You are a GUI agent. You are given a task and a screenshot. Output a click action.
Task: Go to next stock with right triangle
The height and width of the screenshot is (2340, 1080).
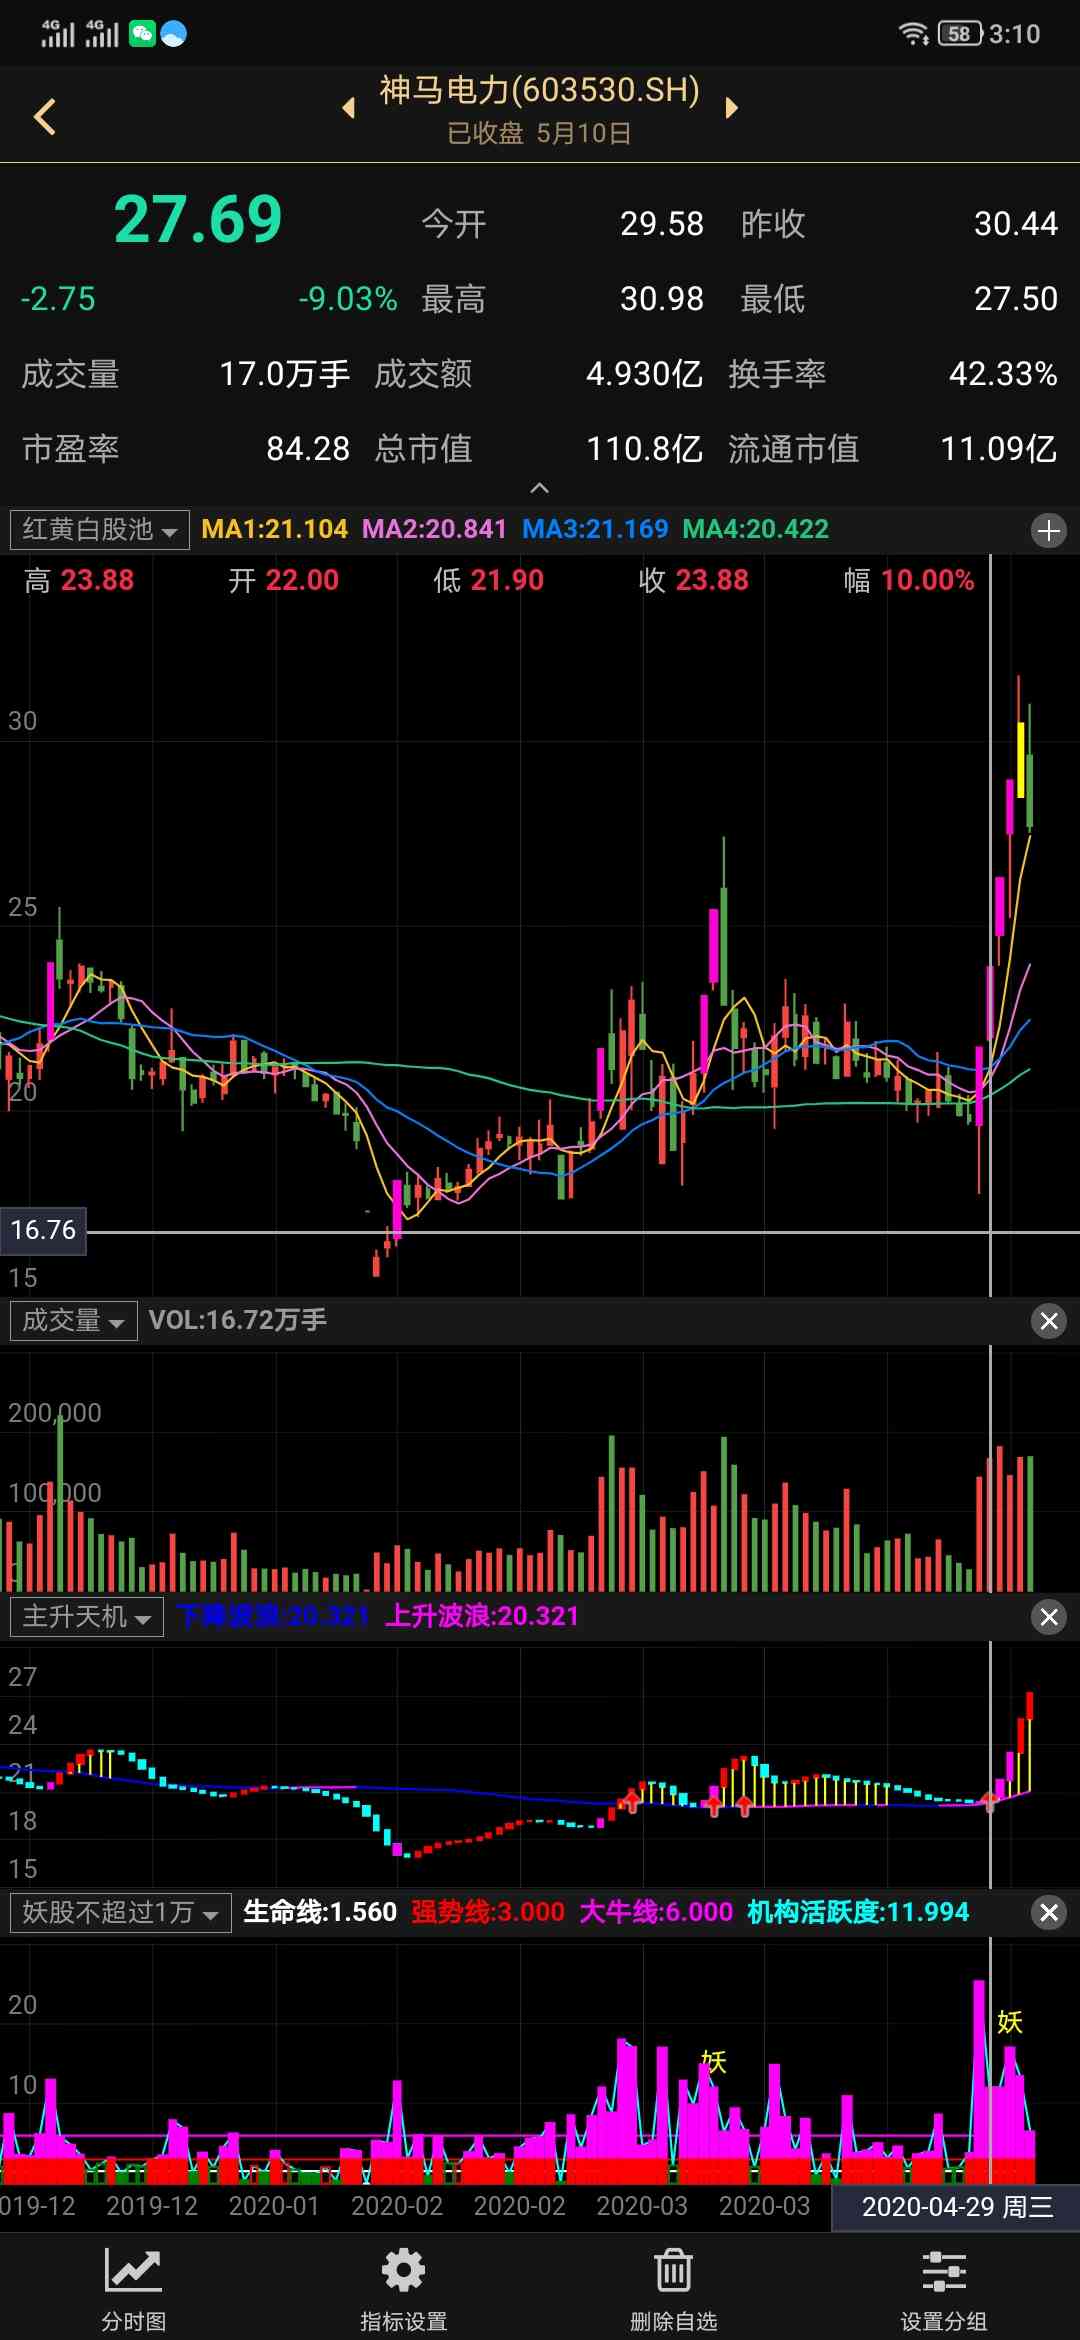731,108
